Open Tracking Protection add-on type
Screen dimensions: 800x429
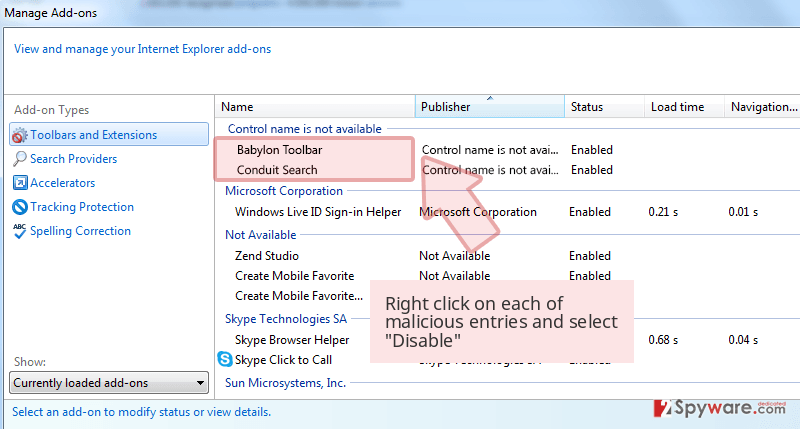(82, 207)
